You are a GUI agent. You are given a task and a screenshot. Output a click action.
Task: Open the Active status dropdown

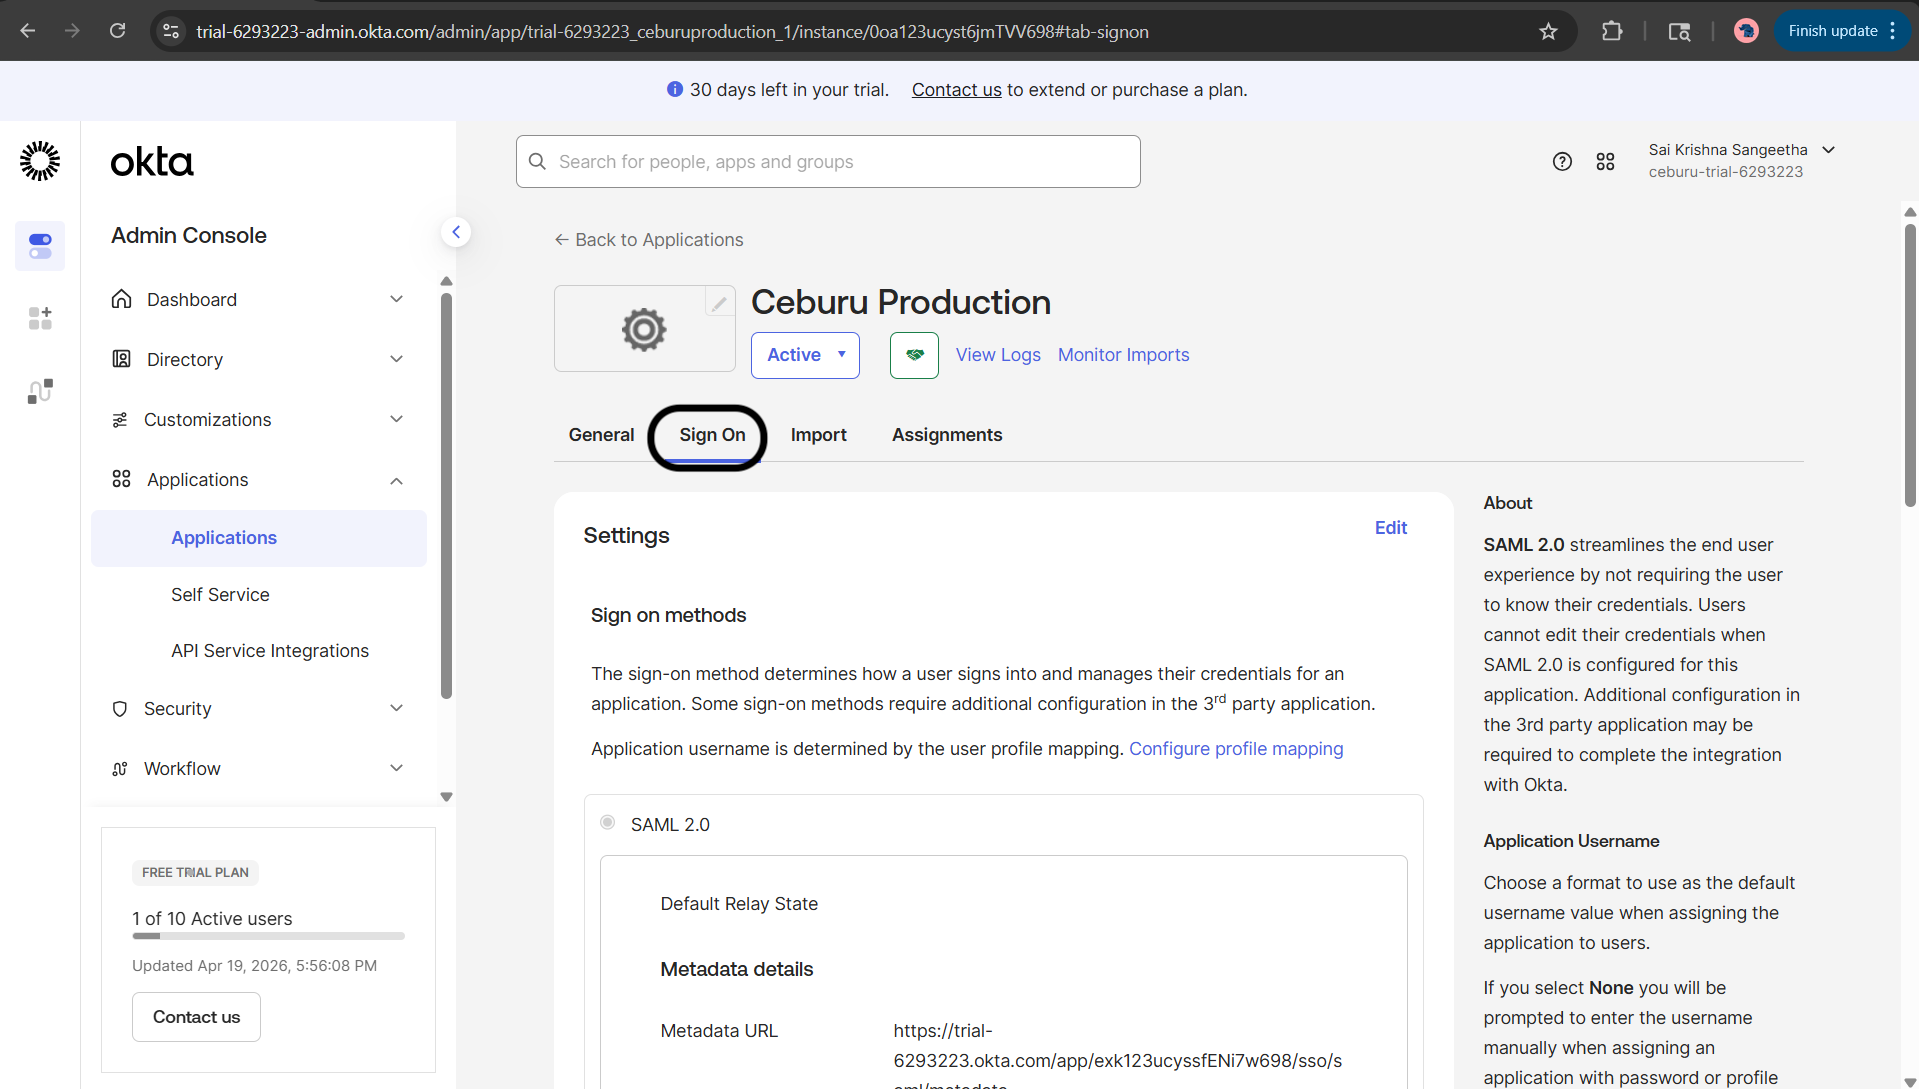805,355
